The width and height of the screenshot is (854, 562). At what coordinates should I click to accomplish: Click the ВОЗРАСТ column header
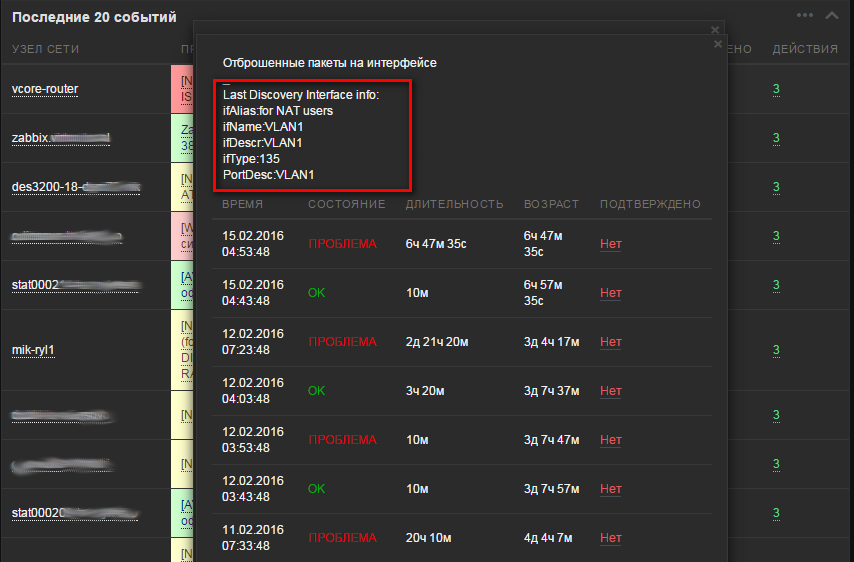point(551,204)
